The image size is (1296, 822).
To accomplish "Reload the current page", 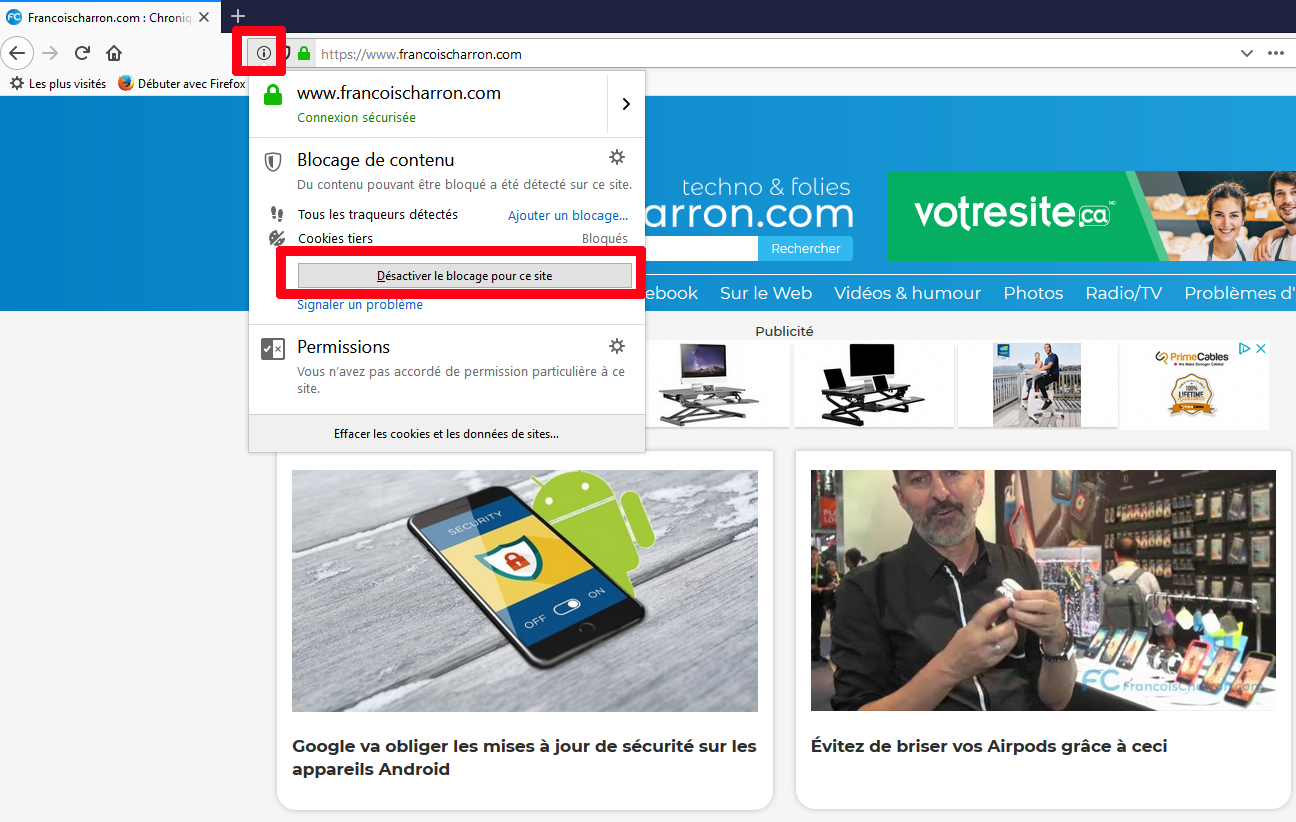I will pos(83,53).
